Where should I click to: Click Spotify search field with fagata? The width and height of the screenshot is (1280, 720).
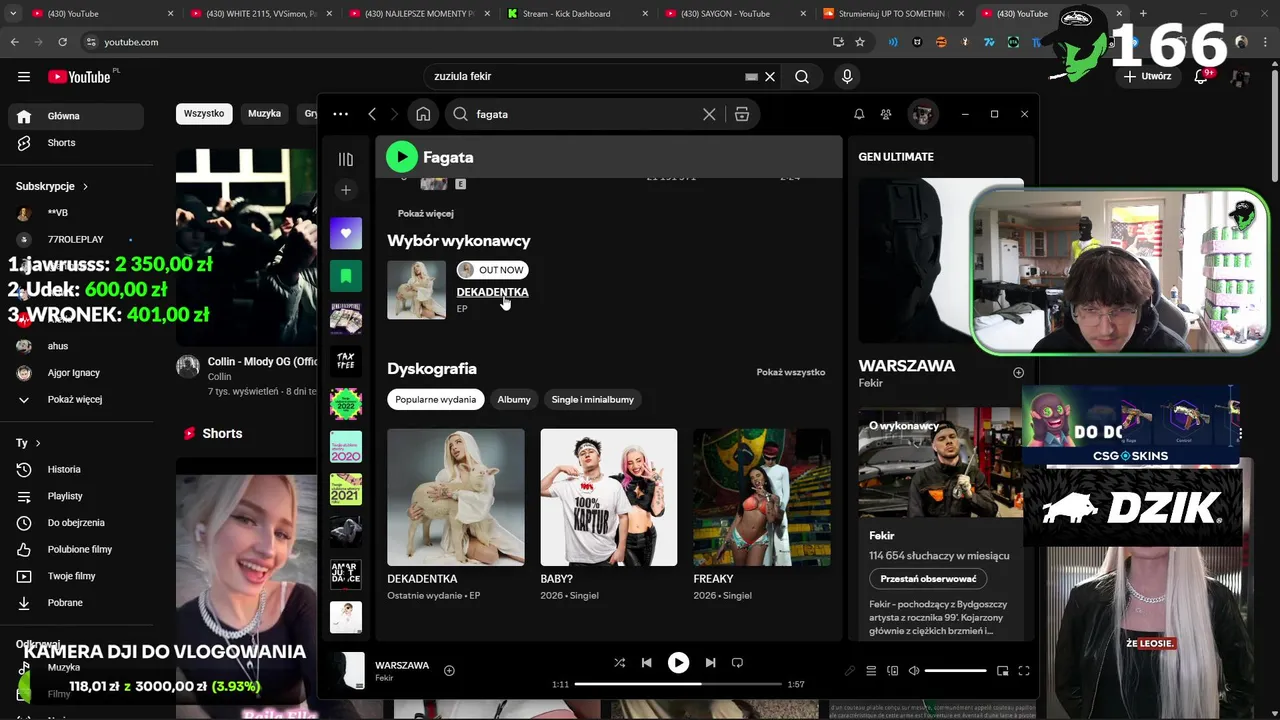tap(585, 114)
